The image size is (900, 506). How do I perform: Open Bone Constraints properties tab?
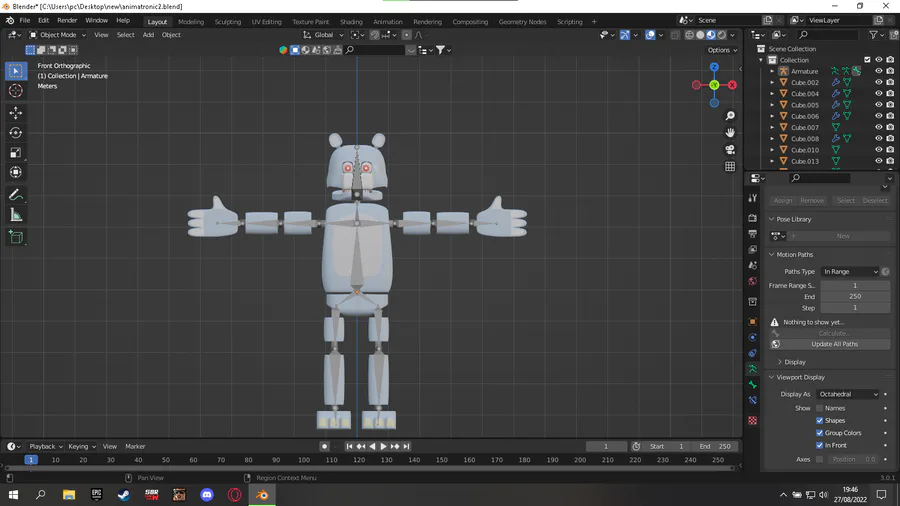click(752, 400)
